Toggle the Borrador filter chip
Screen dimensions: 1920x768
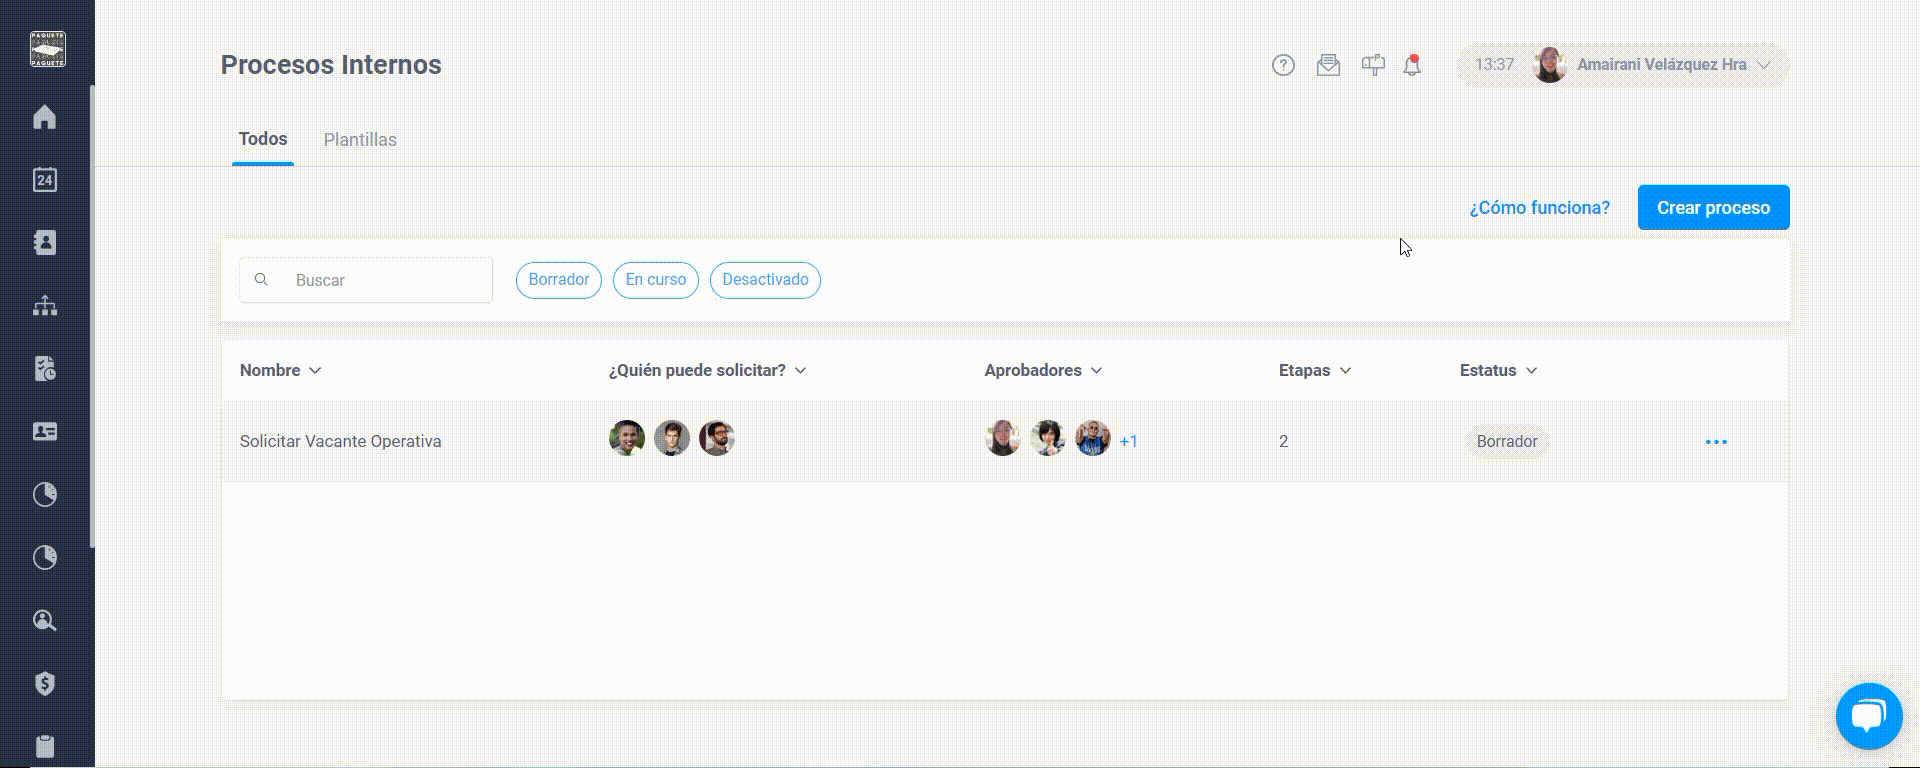[x=559, y=280]
